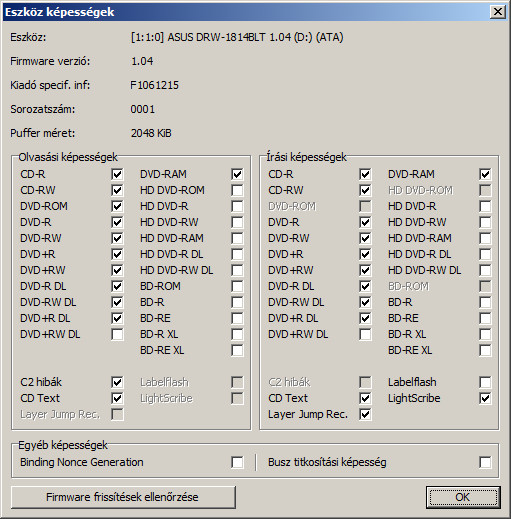Toggle DVD-R DL checkbox in read capabilities
511x519 pixels.
coord(117,286)
